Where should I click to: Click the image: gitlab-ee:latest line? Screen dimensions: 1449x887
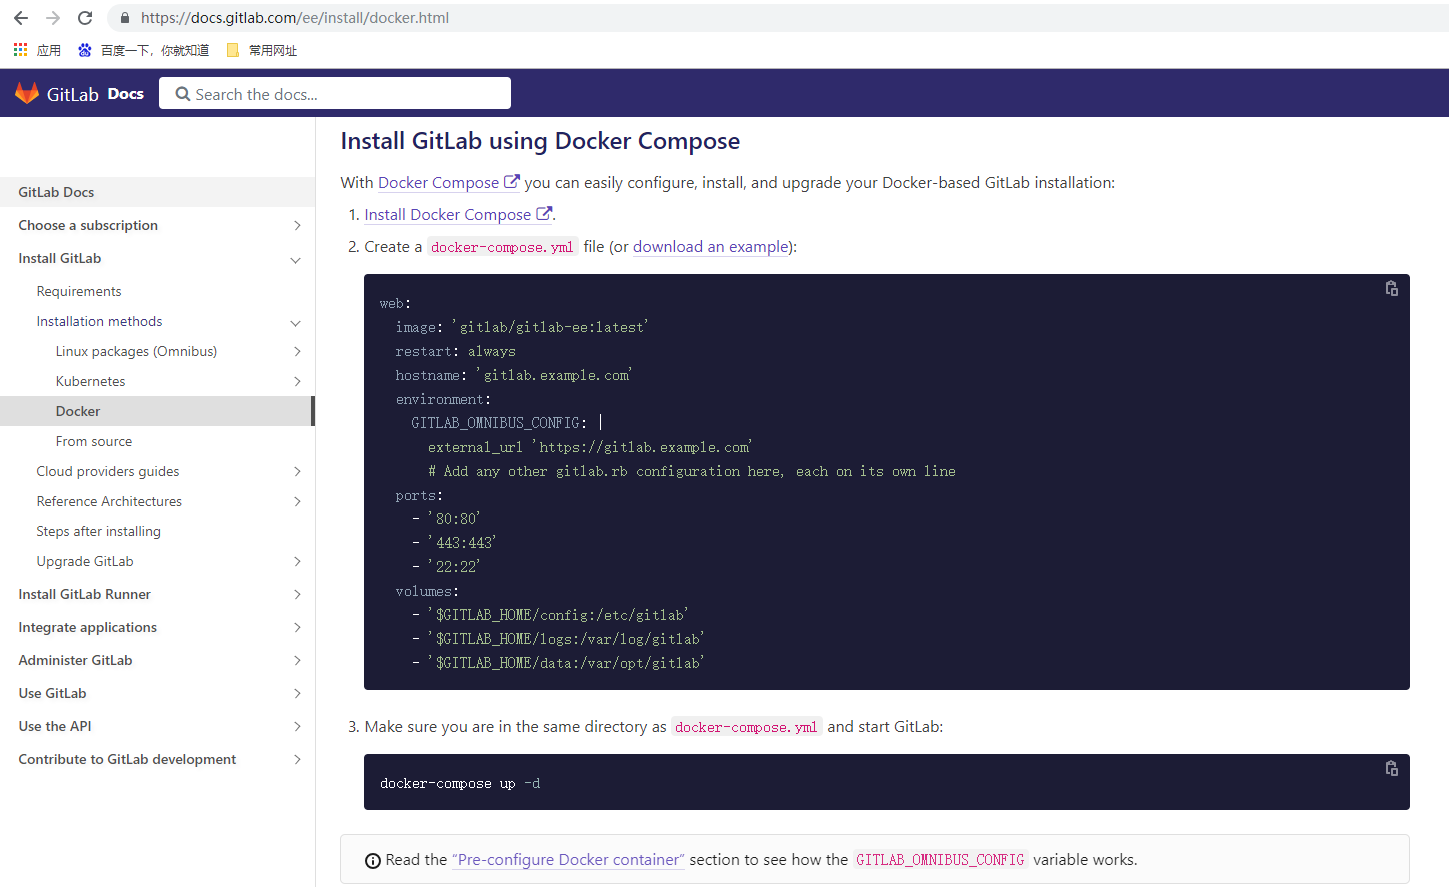[x=522, y=327]
